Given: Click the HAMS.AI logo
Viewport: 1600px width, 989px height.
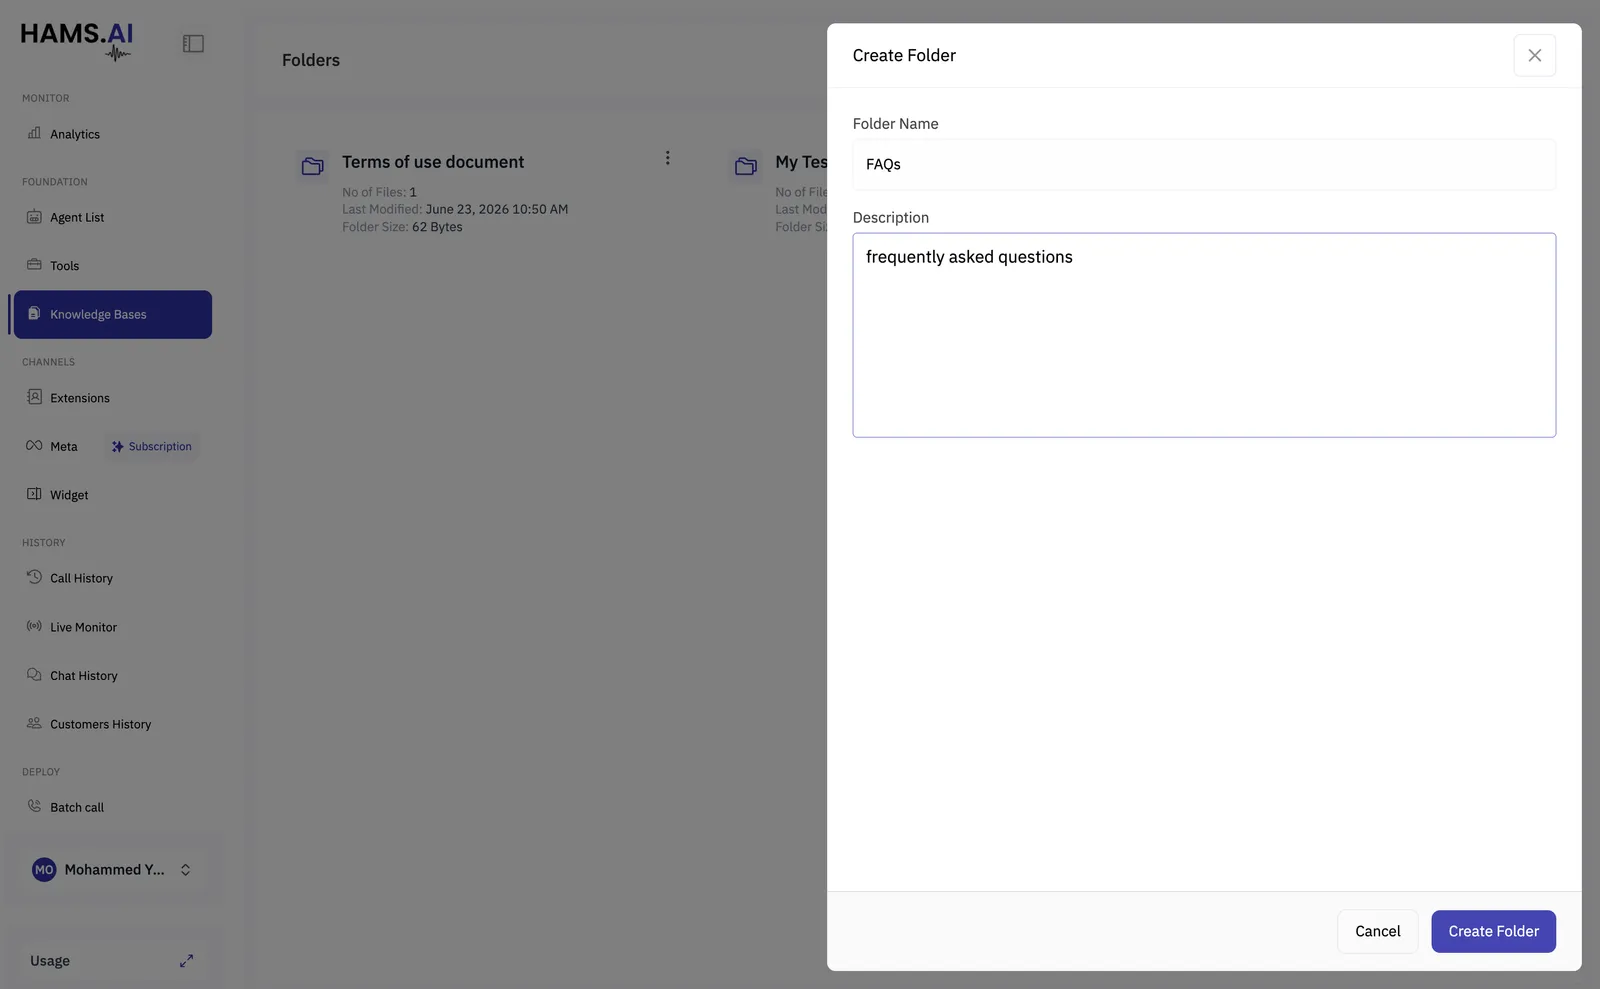Looking at the screenshot, I should point(77,40).
